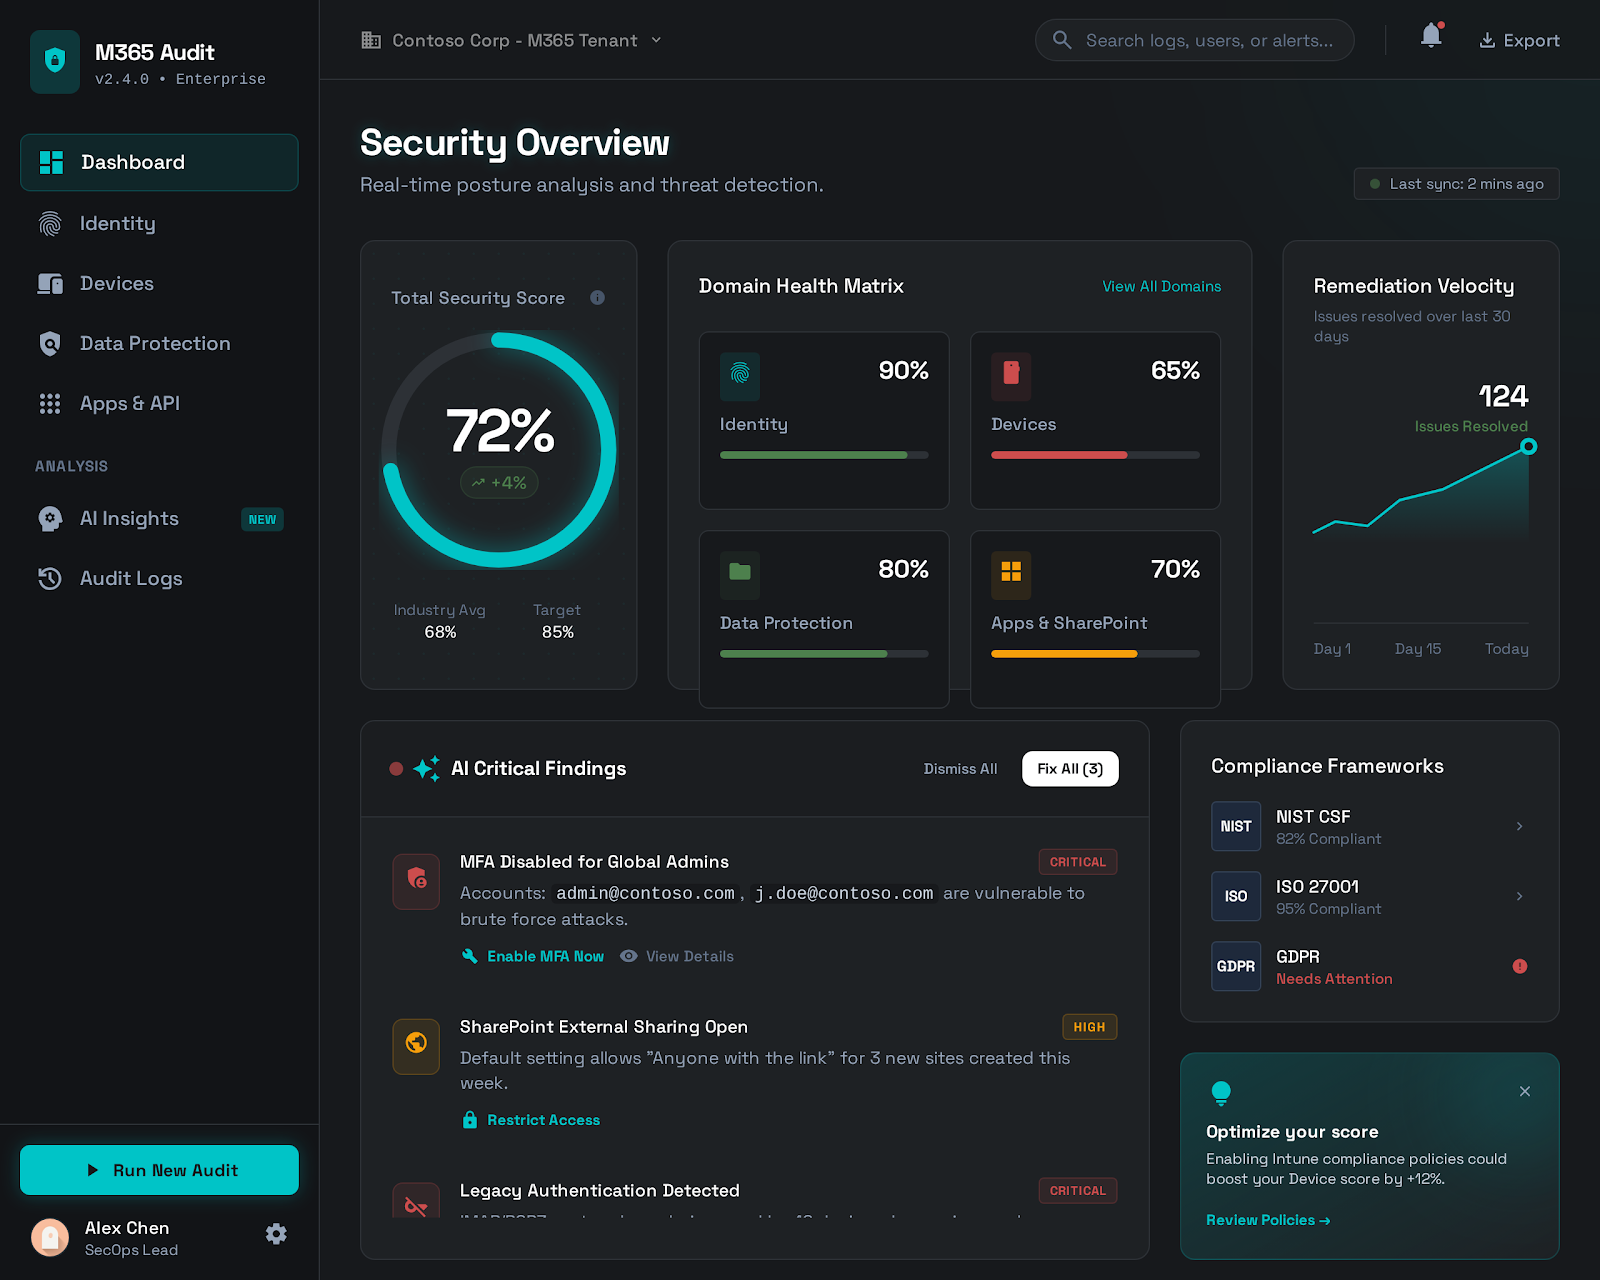Click the AI Insights head icon
Screen dimensions: 1600x1280
coord(50,518)
